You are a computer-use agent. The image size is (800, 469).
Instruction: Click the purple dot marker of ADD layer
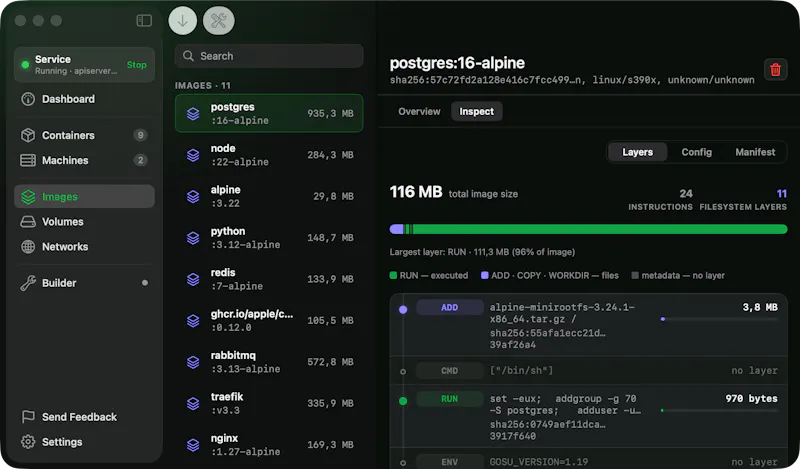tap(403, 309)
